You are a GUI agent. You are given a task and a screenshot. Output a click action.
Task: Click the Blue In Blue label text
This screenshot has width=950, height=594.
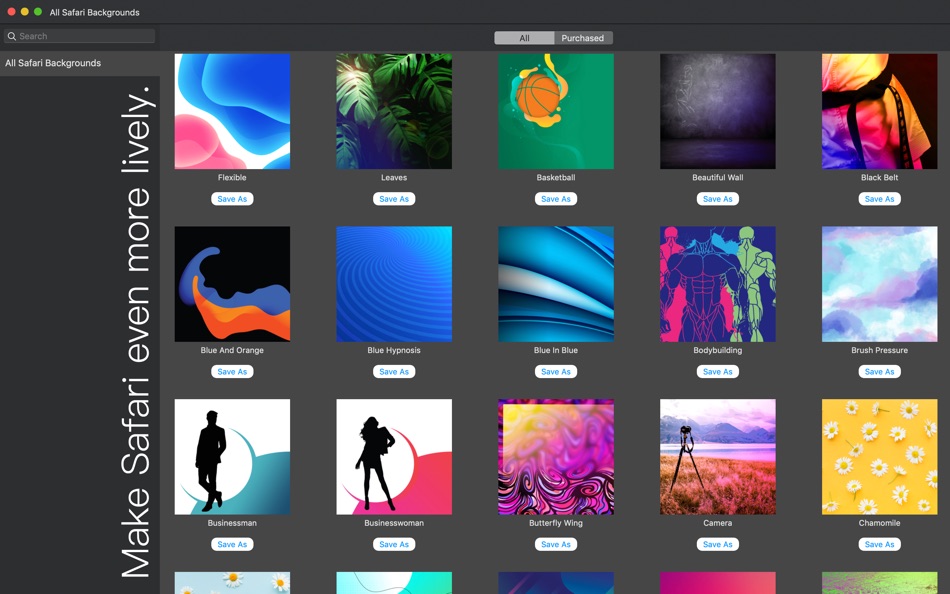[556, 350]
